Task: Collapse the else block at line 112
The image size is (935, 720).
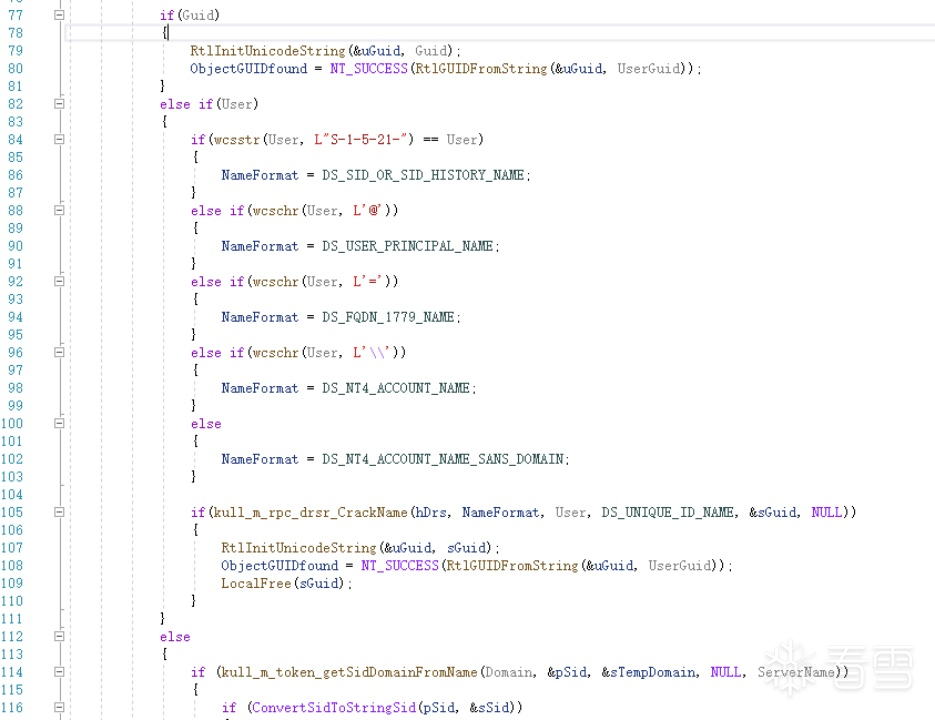Action: (x=59, y=636)
